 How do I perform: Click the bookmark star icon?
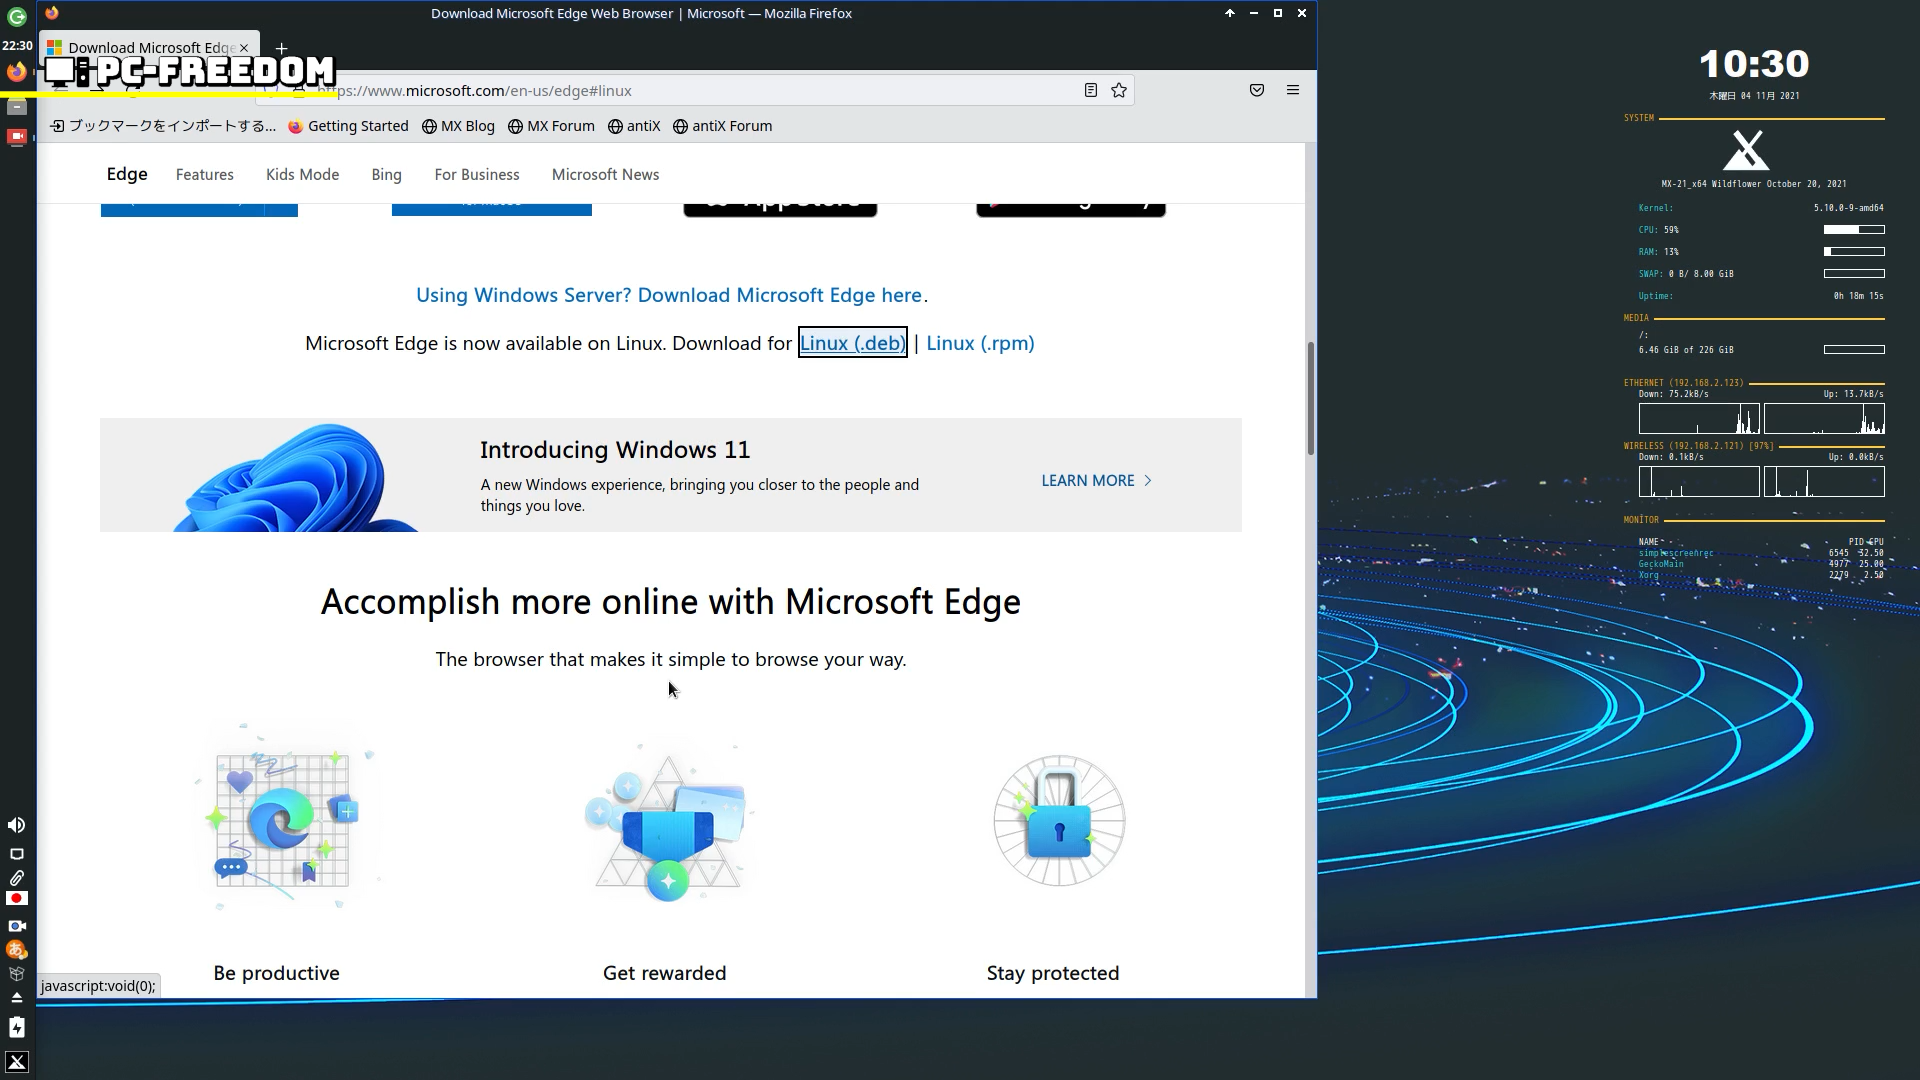(1119, 91)
